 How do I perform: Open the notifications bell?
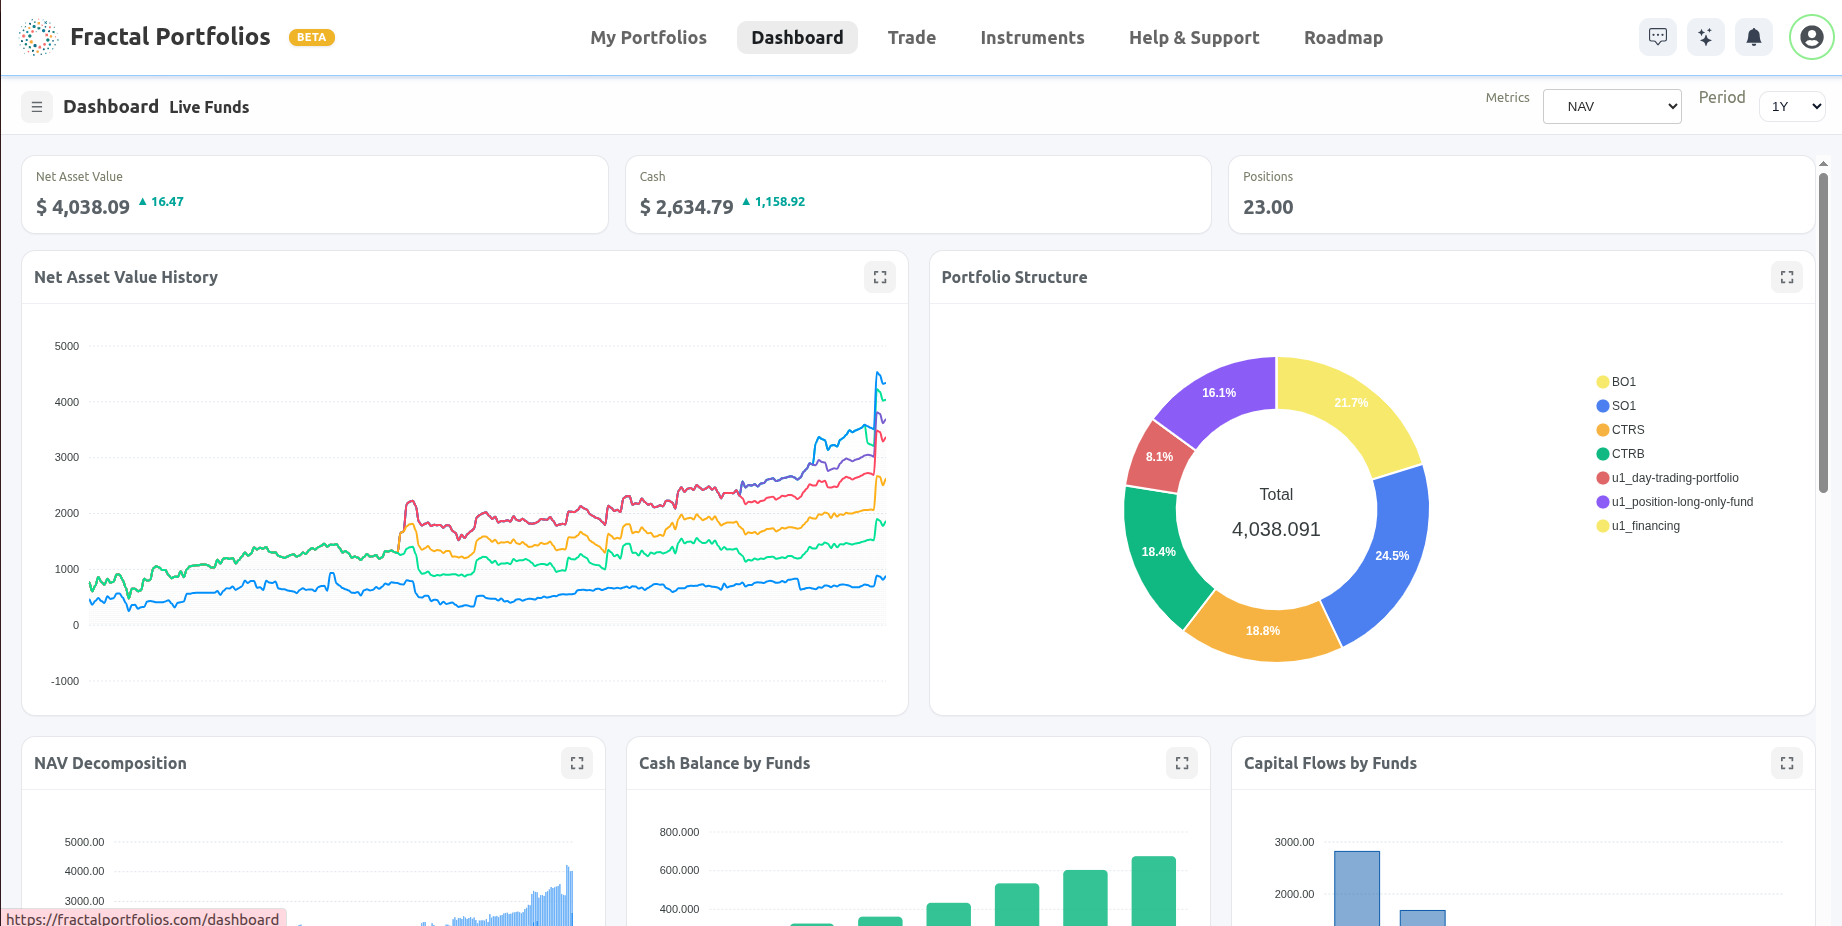1754,37
